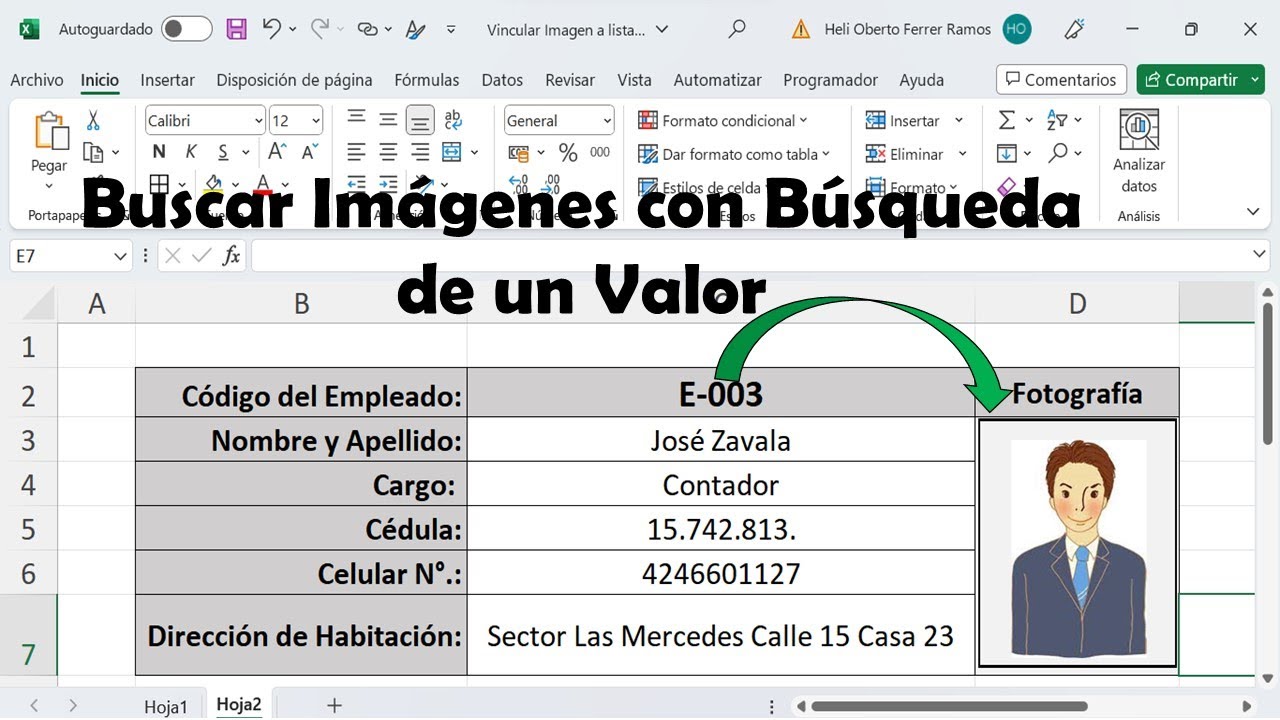The height and width of the screenshot is (720, 1280).
Task: Collapse the ribbon with chevron
Action: click(x=1253, y=212)
